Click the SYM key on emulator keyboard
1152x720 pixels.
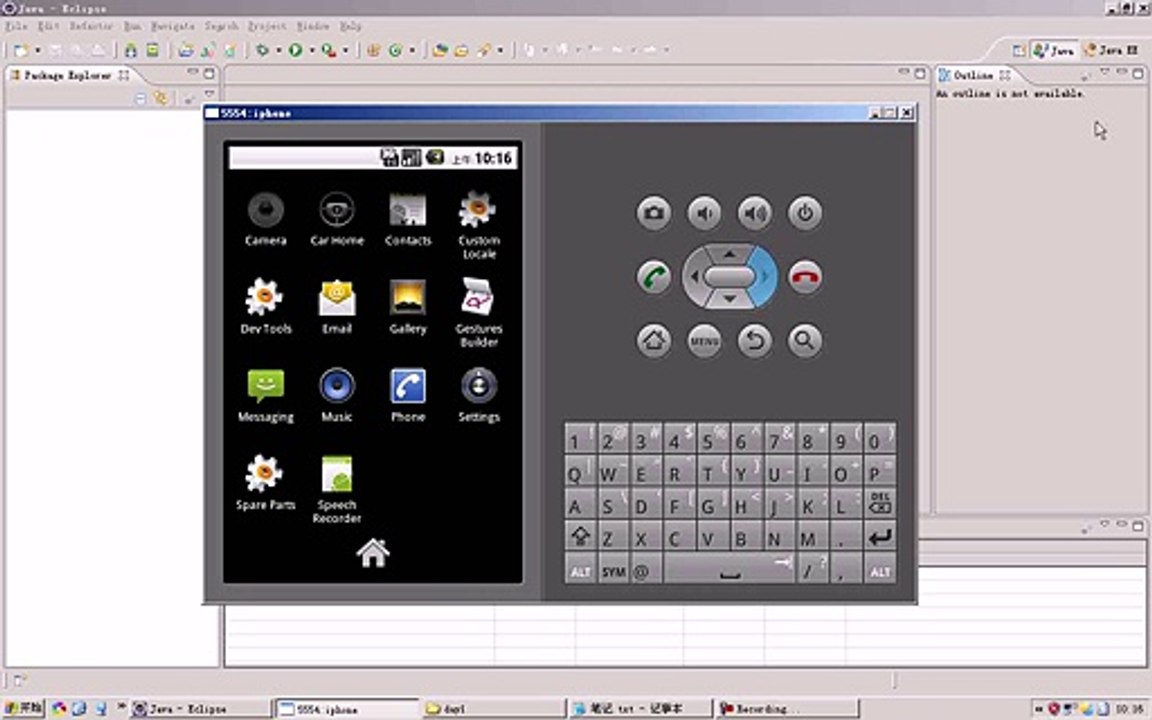(x=613, y=570)
